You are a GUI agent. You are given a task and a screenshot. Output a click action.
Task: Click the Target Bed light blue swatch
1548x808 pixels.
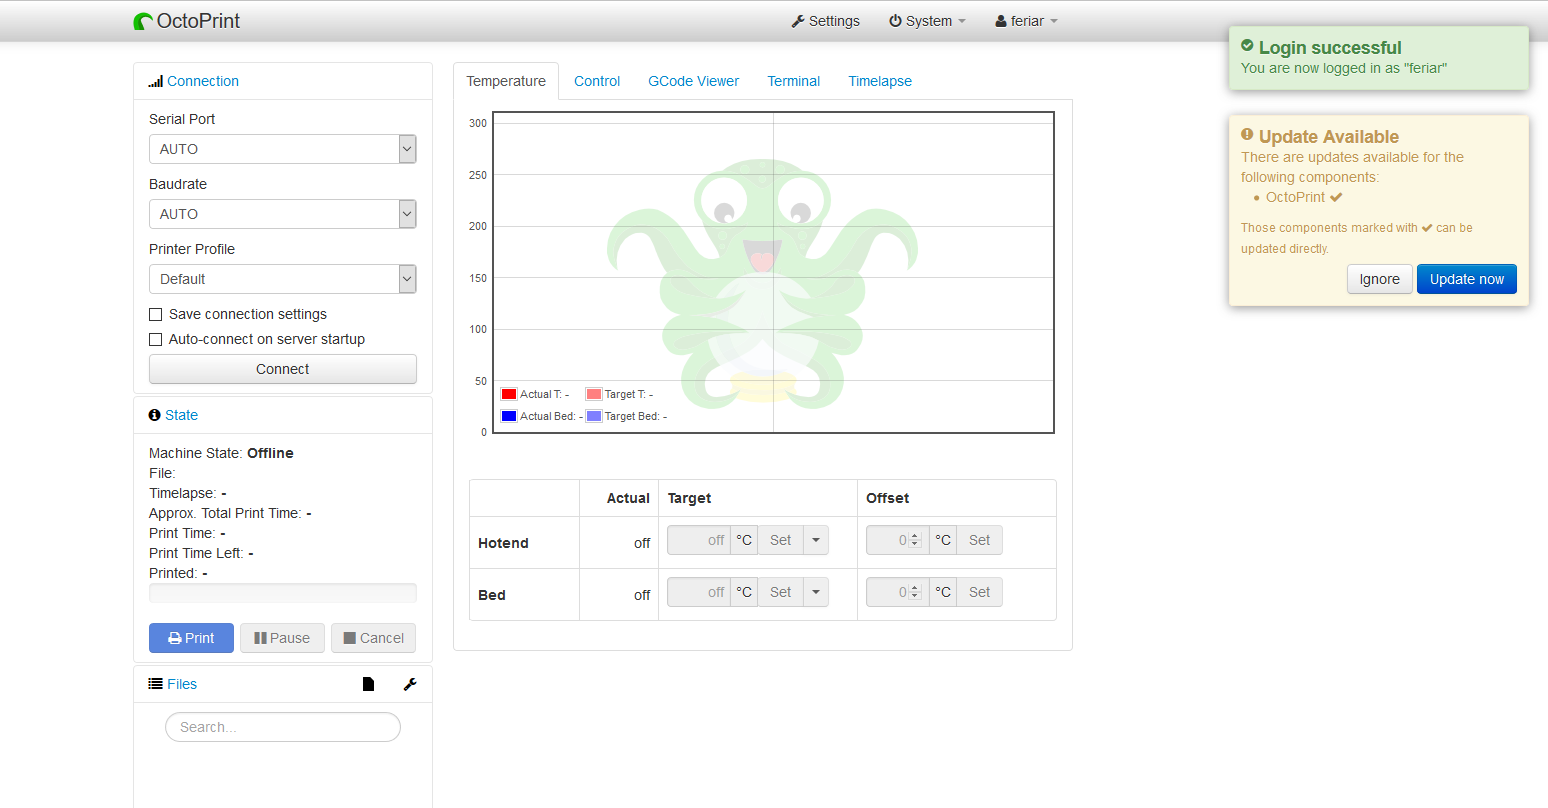(x=594, y=416)
